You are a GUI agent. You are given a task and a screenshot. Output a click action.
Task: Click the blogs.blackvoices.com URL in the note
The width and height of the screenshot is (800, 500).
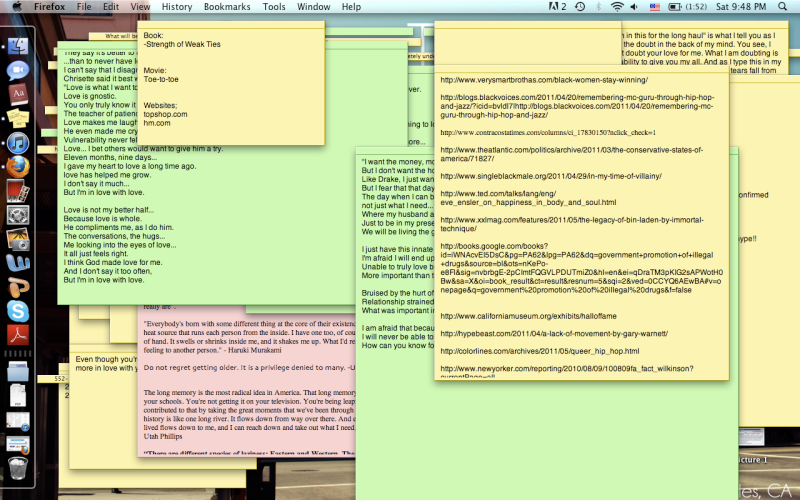(577, 106)
